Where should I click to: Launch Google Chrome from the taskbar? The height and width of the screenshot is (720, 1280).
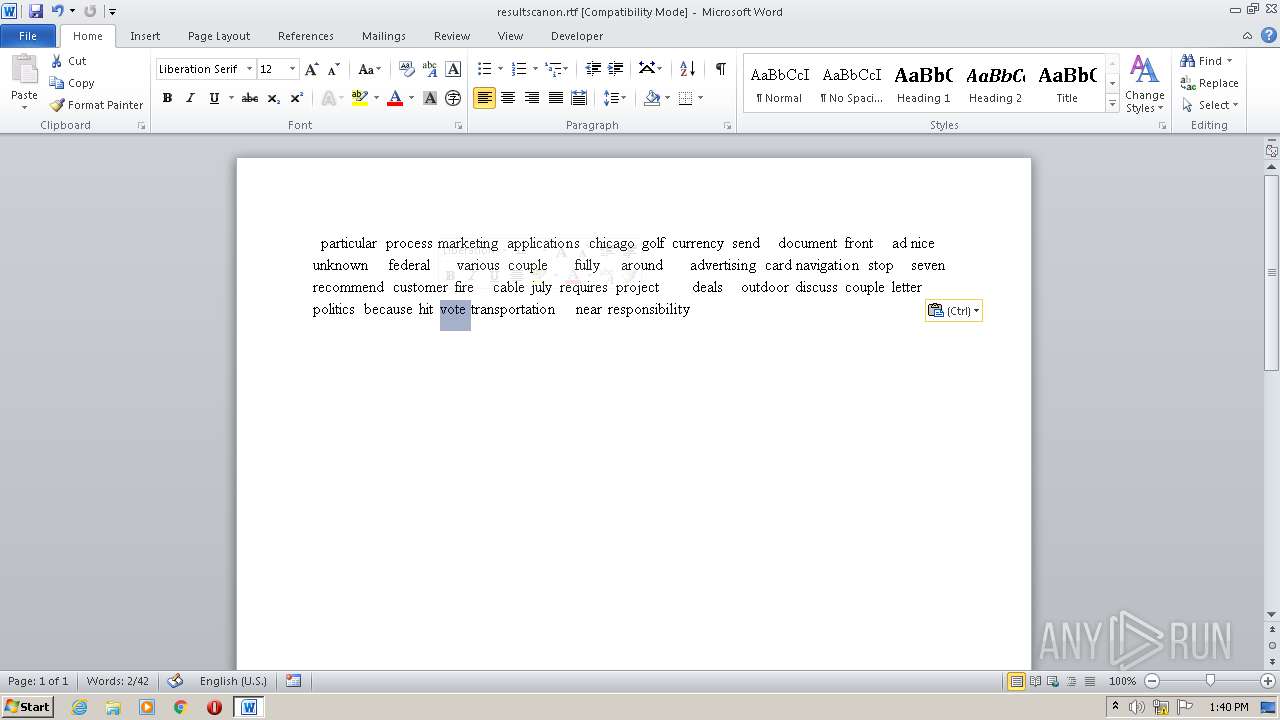[180, 707]
